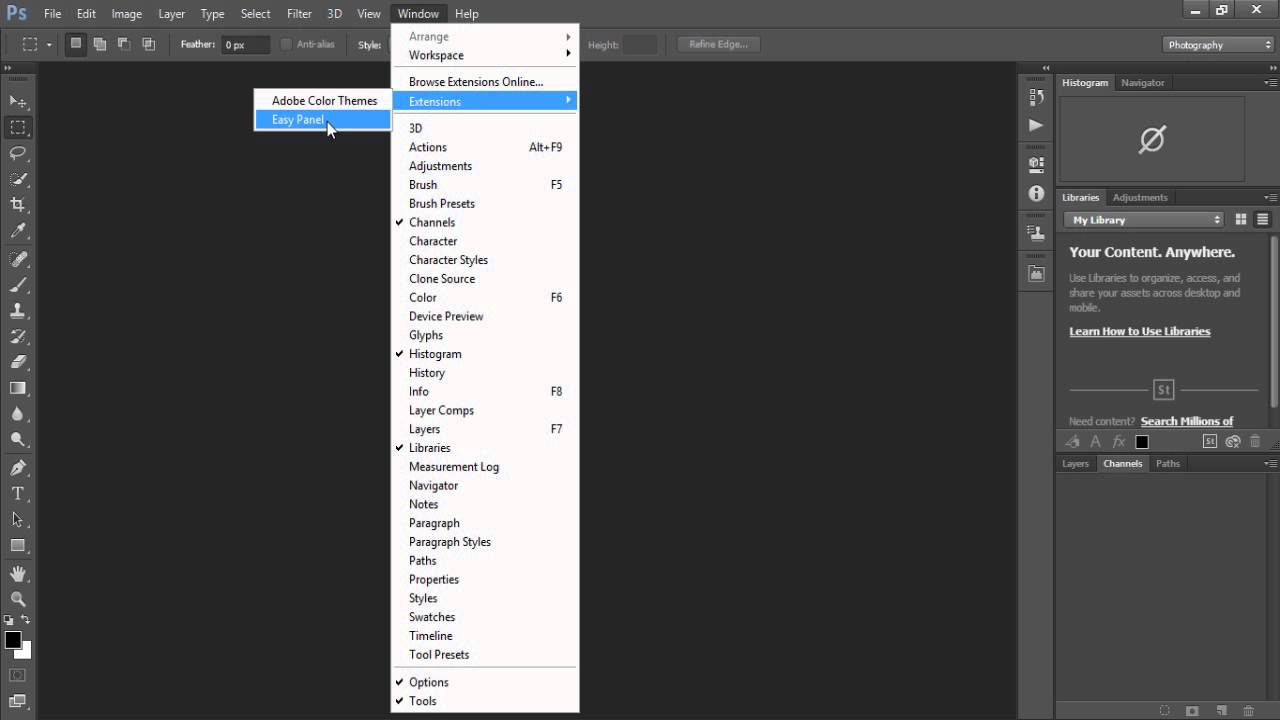Open the tool preset picker arrow
The image size is (1280, 720).
click(49, 45)
